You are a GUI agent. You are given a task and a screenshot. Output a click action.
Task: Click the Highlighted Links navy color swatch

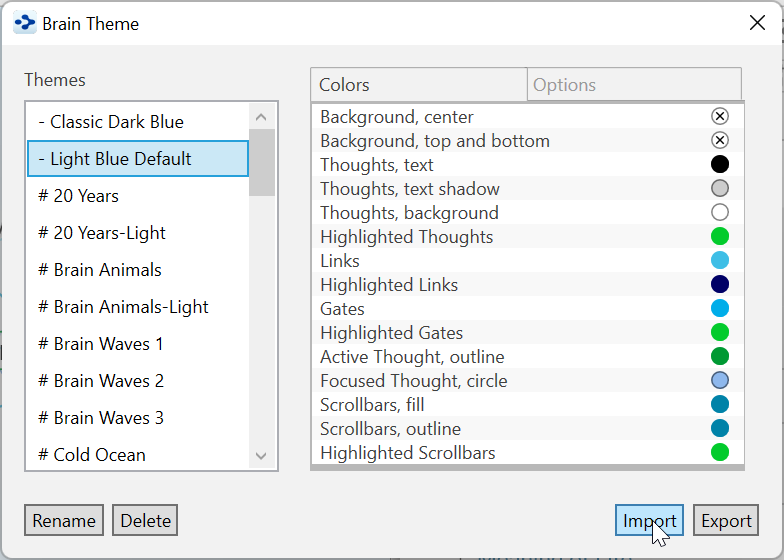(720, 285)
